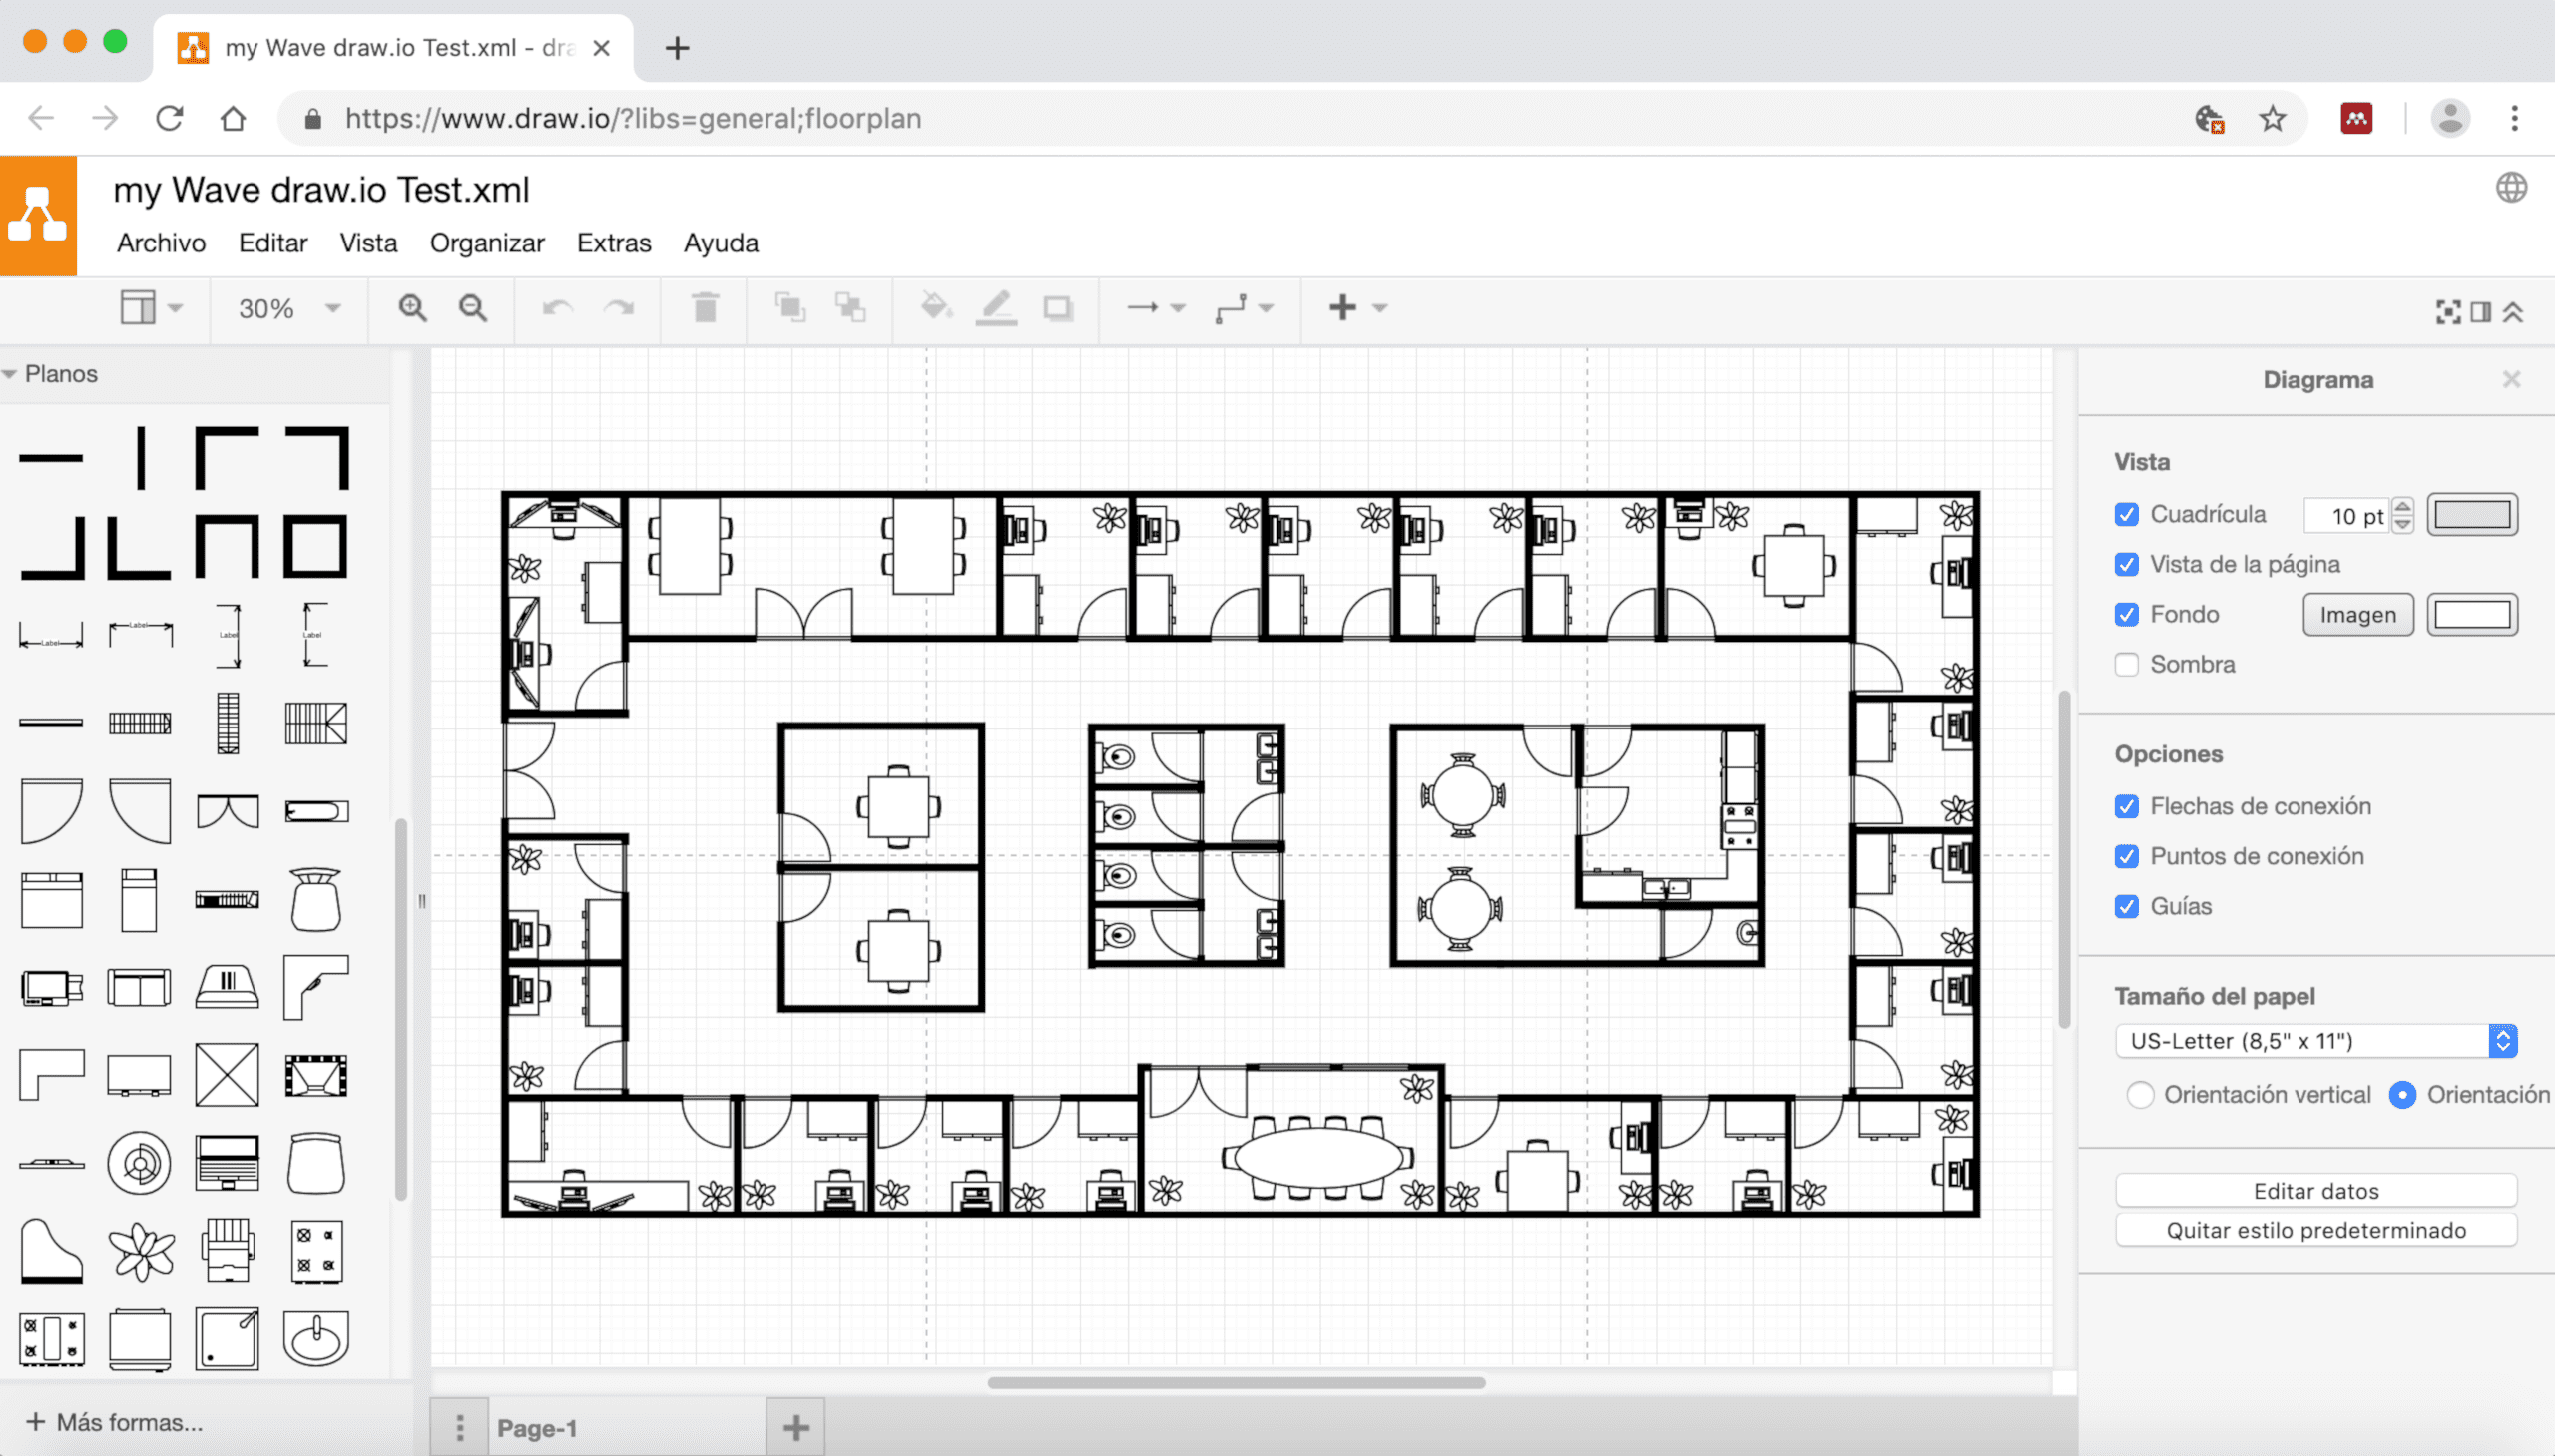
Task: Click the Fondo background color swatch
Action: tap(2471, 614)
